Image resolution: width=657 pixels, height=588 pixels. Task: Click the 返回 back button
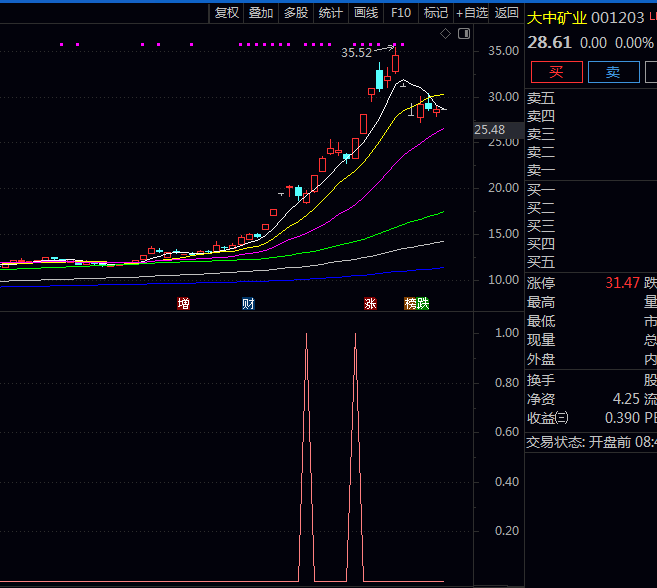(506, 13)
